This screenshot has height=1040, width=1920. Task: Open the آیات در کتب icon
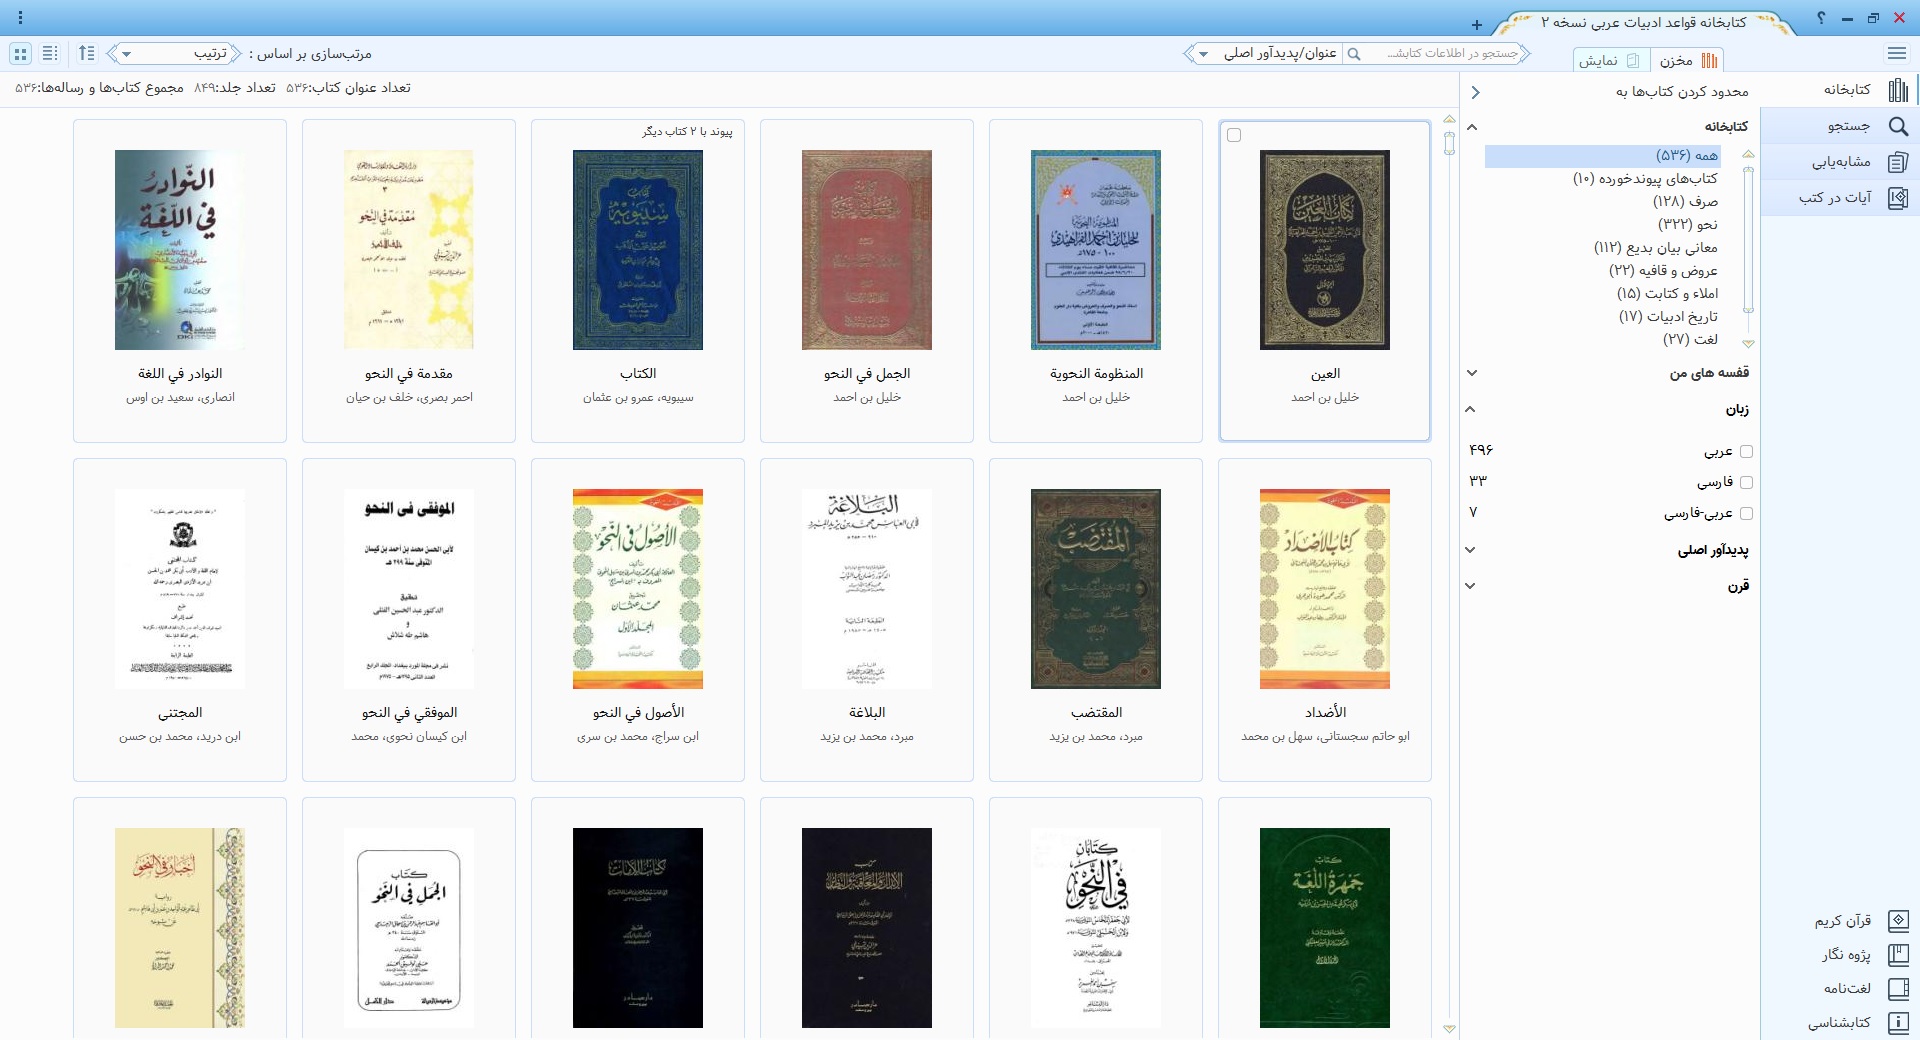coord(1897,198)
